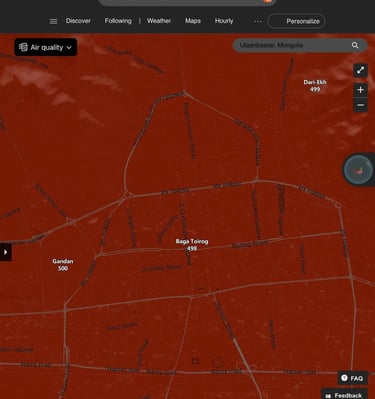Viewport: 375px width, 399px height.
Task: Switch to the Following tab
Action: click(118, 21)
